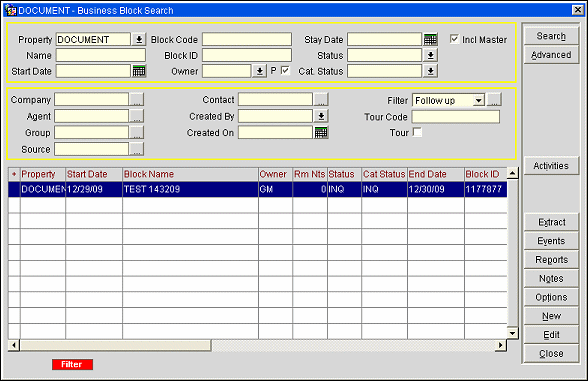Screen dimensions: 588x381
Task: Open the Created On calendar icon
Action: 321,132
